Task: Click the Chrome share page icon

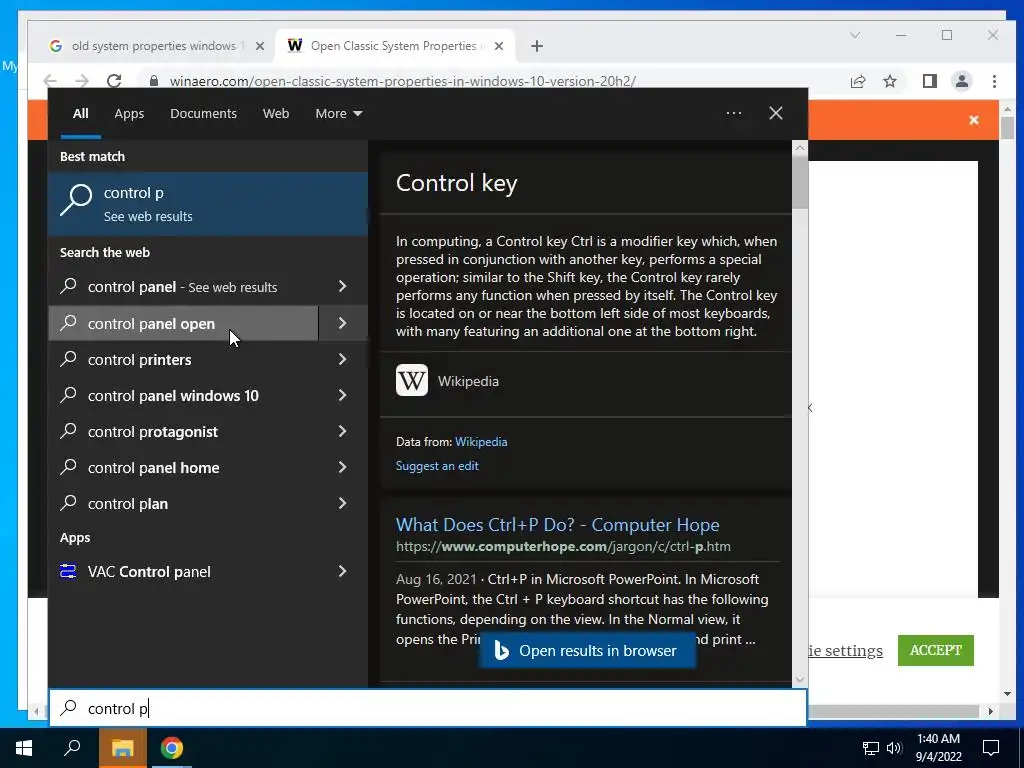Action: click(x=857, y=81)
